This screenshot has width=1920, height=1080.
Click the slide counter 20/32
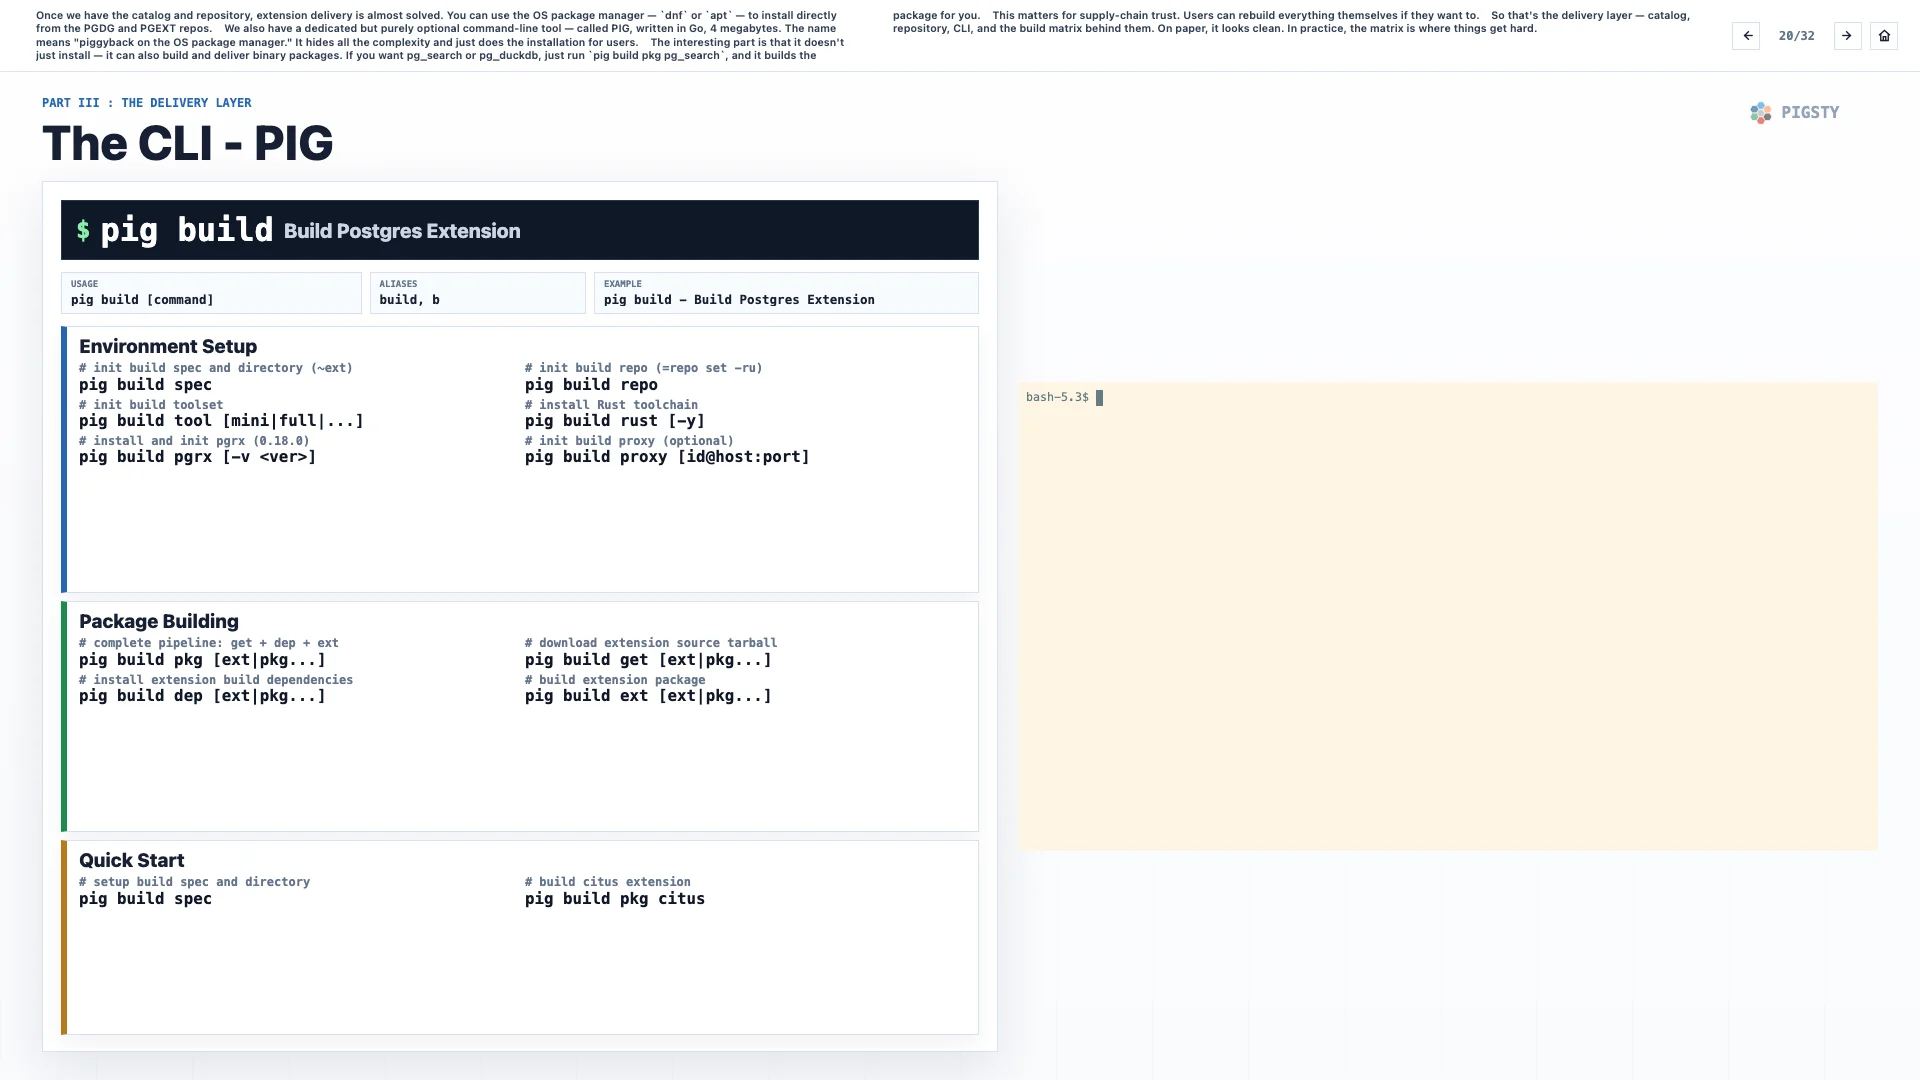coord(1796,36)
